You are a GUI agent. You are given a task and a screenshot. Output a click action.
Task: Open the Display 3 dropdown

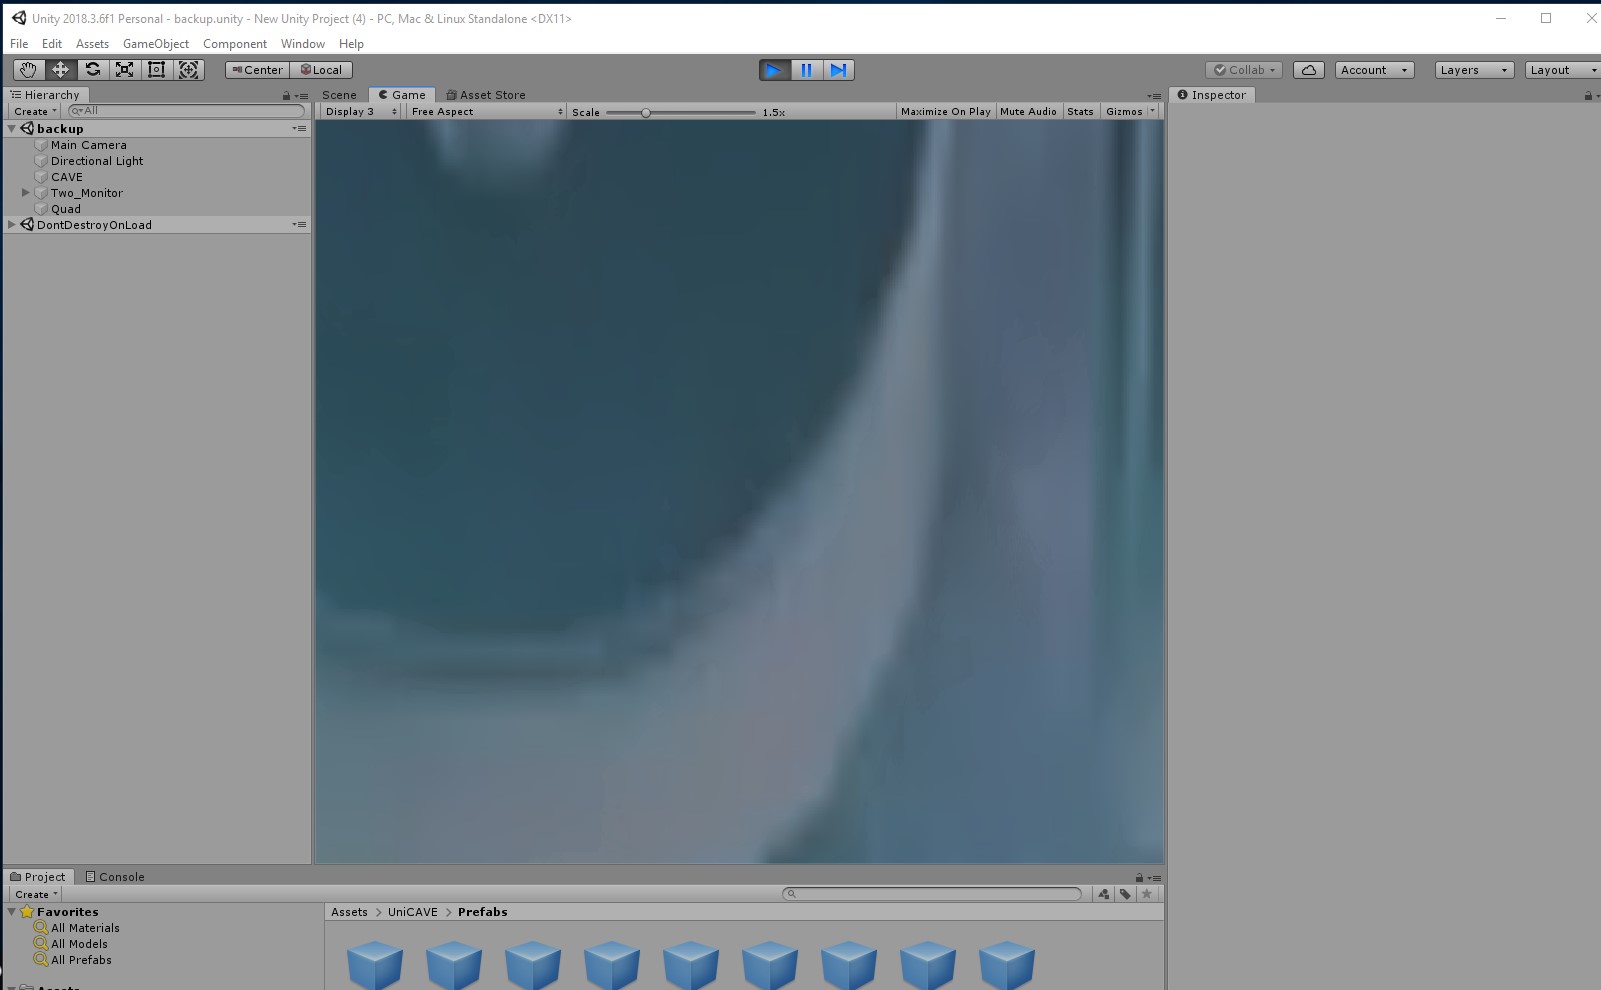point(360,112)
